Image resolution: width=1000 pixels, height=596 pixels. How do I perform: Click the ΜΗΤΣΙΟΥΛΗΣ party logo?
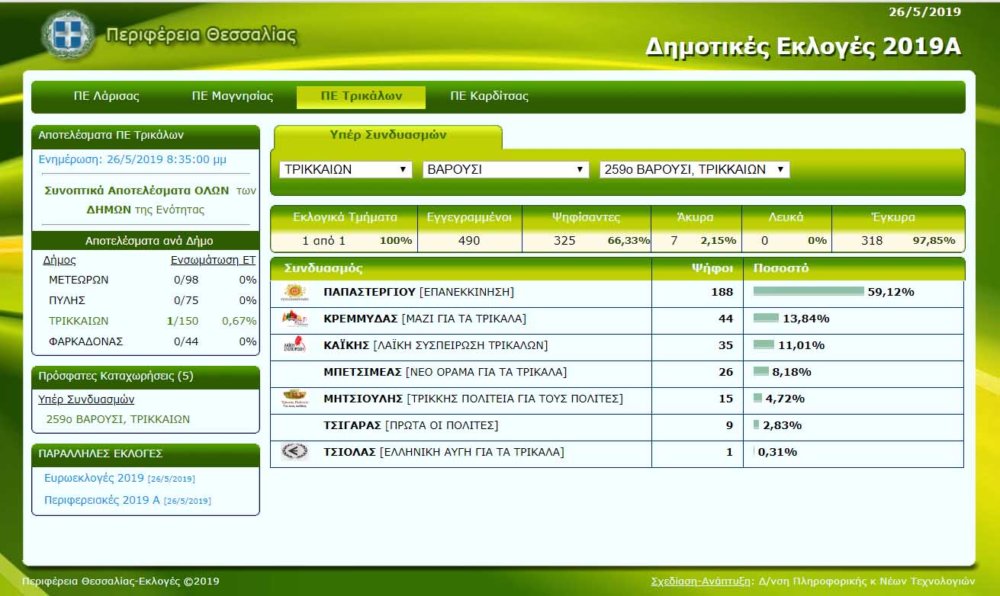295,399
